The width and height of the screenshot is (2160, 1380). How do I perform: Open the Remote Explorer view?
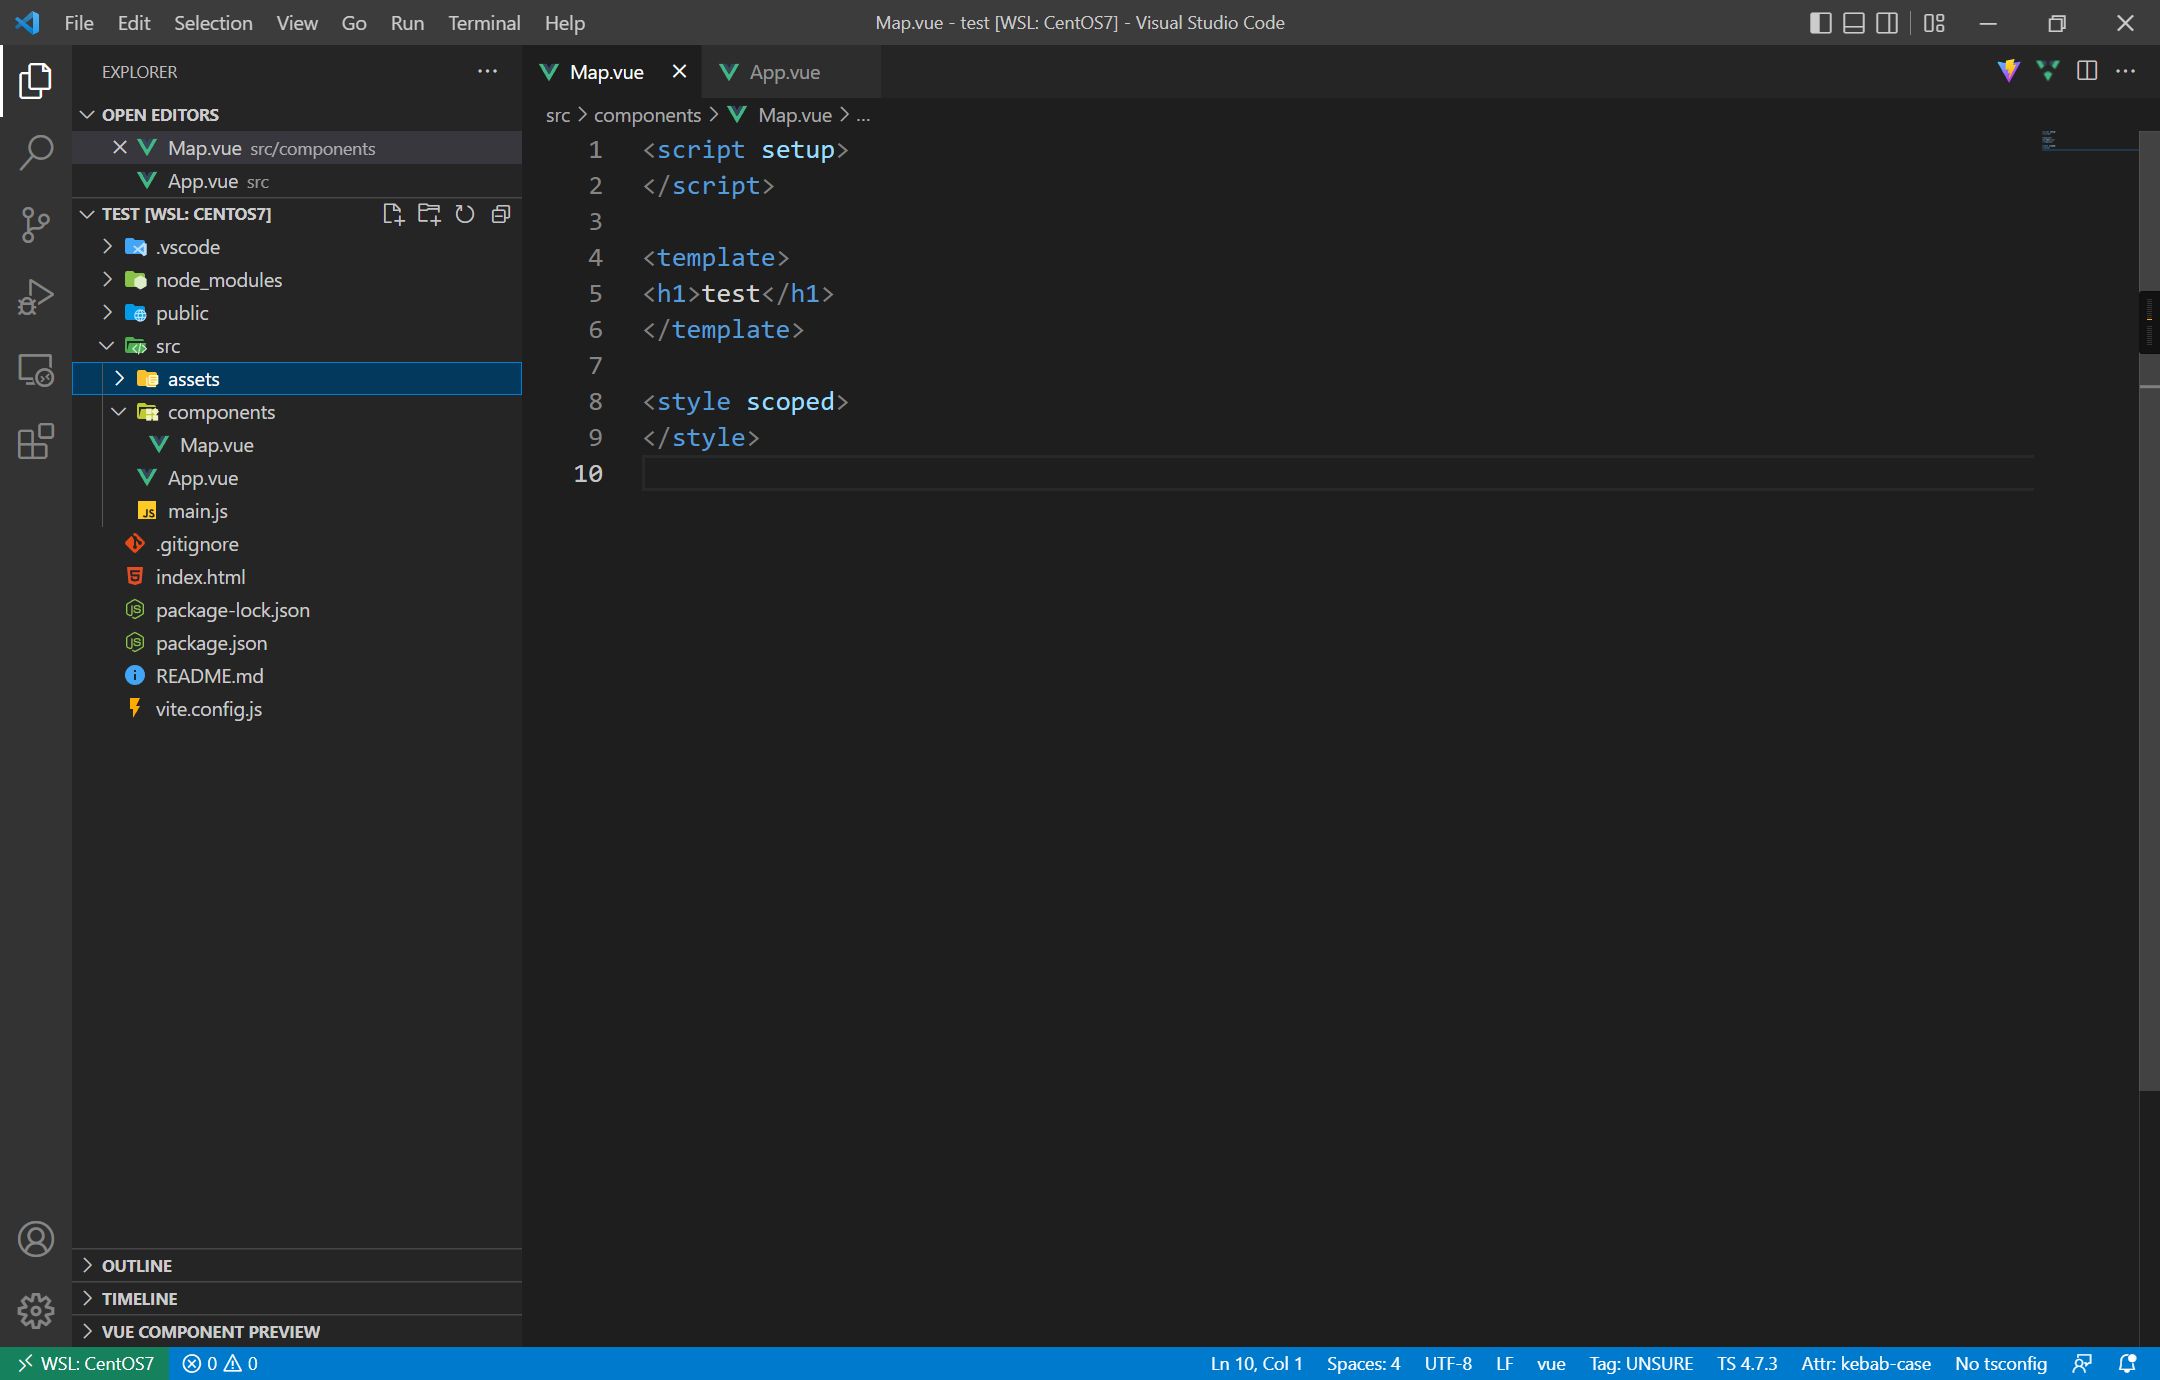pos(36,369)
